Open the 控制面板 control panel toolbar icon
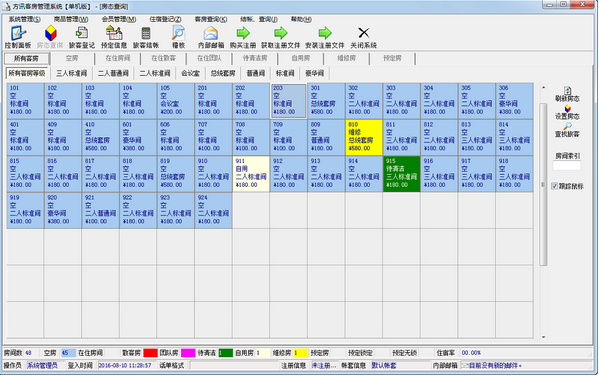The image size is (599, 376). 18,33
